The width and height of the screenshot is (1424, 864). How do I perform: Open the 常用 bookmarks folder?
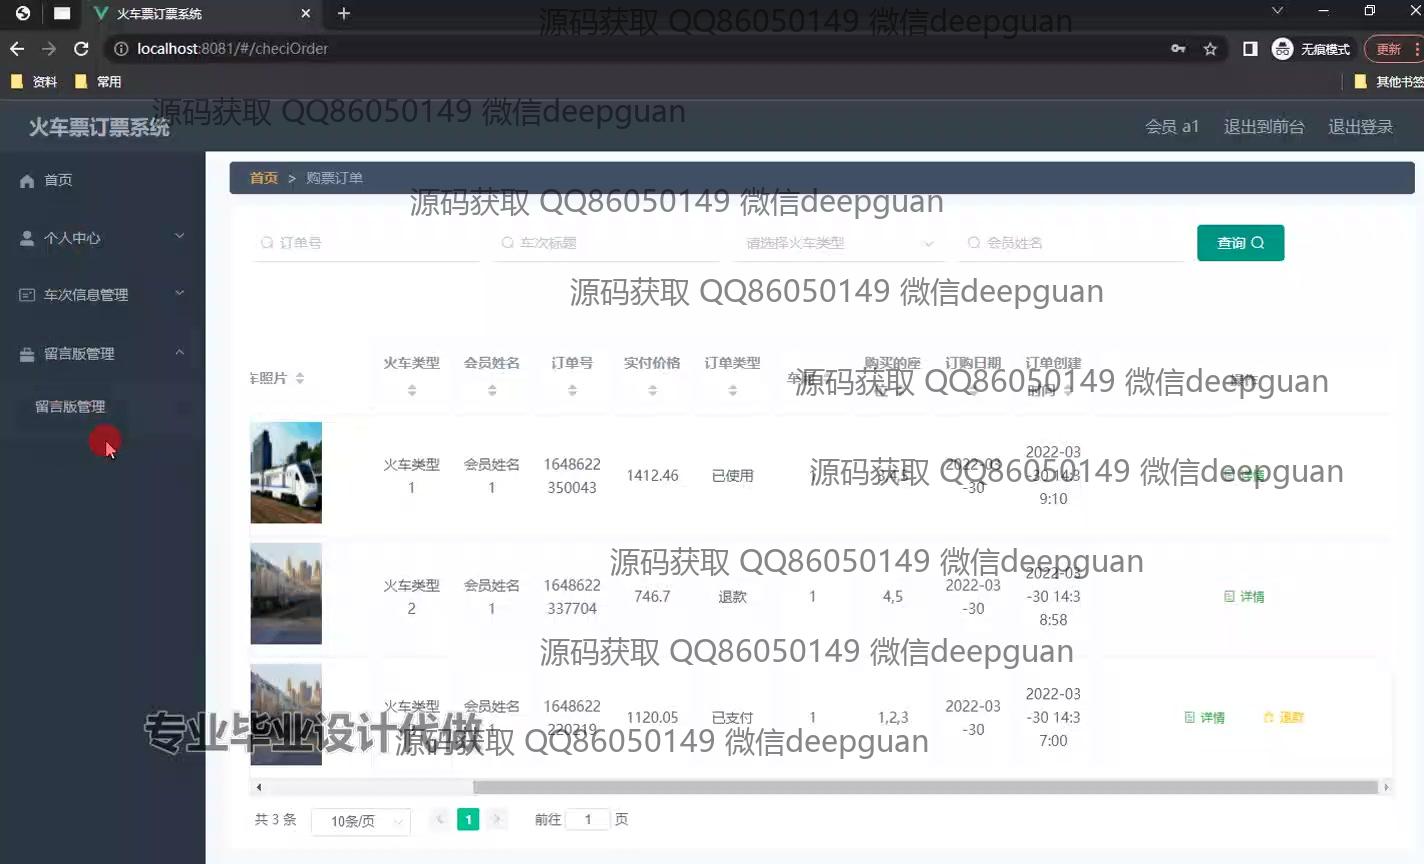[98, 82]
